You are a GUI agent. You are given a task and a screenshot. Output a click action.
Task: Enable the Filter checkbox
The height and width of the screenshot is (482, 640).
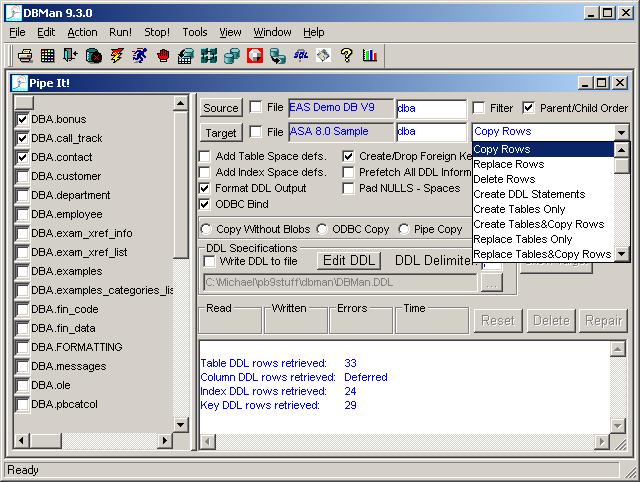480,108
